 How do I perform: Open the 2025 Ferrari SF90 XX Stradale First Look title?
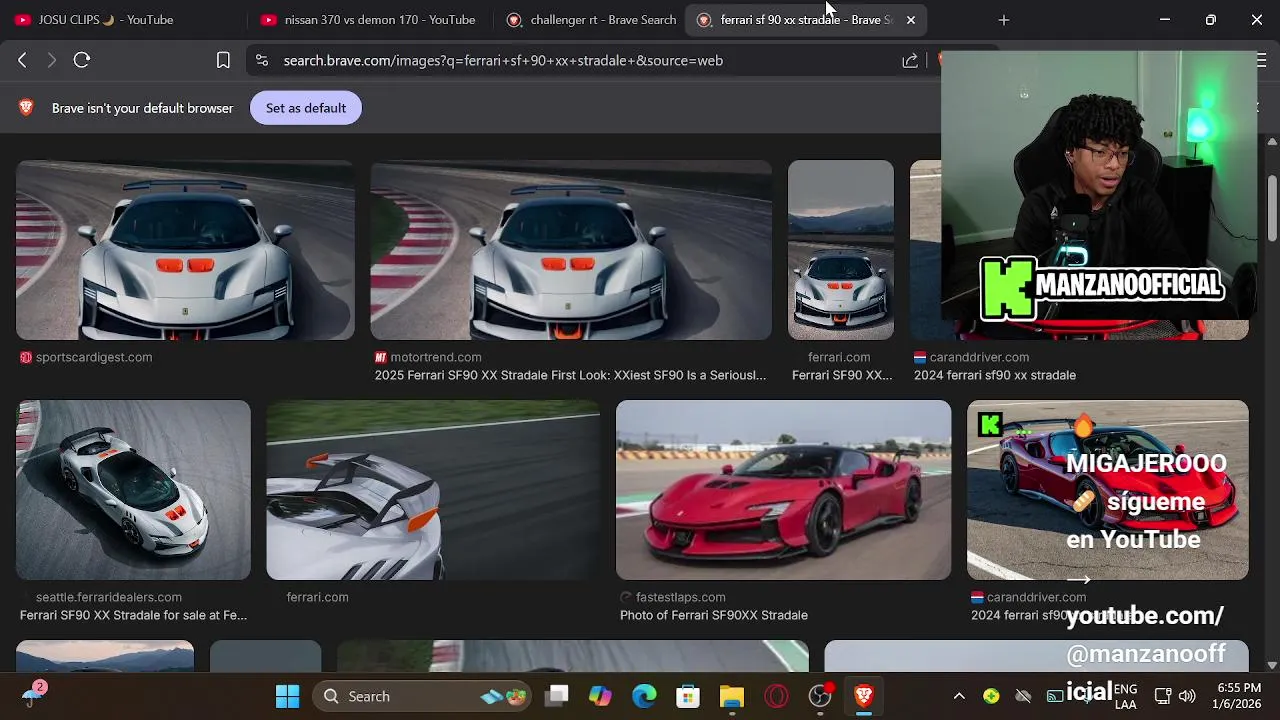(x=570, y=375)
